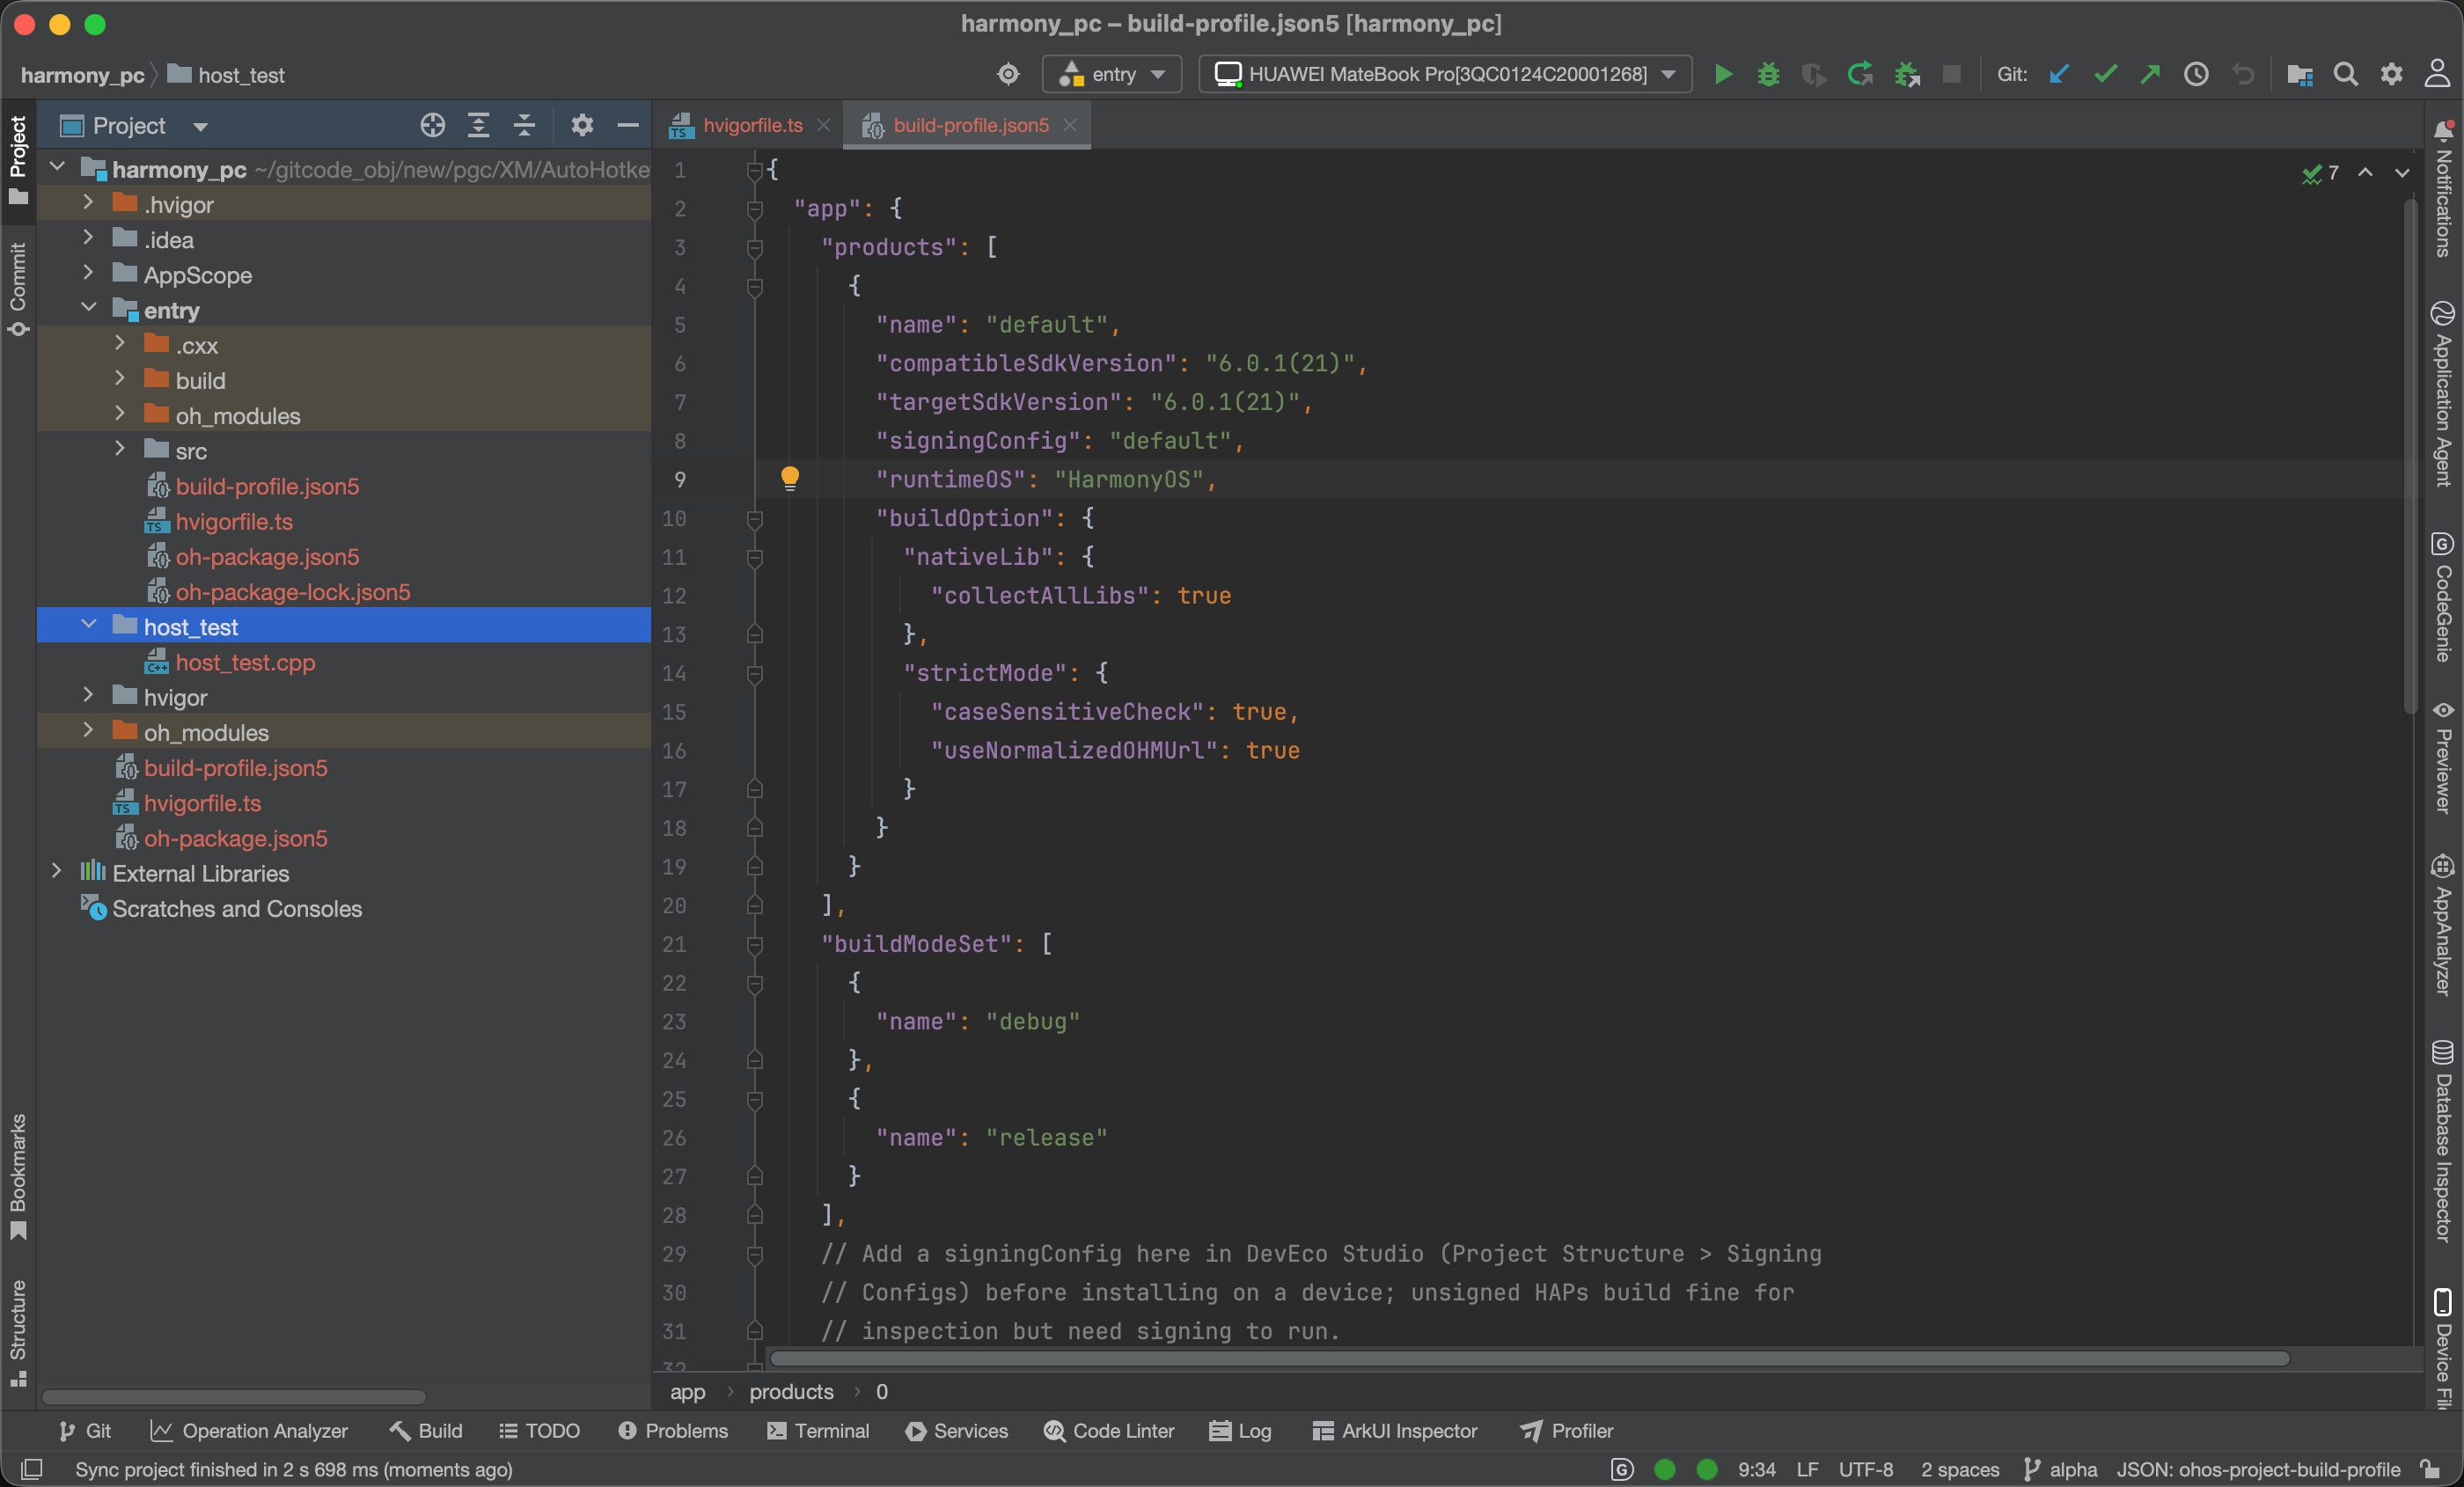
Task: Hide the Project panel with minus icon
Action: pyautogui.click(x=628, y=125)
